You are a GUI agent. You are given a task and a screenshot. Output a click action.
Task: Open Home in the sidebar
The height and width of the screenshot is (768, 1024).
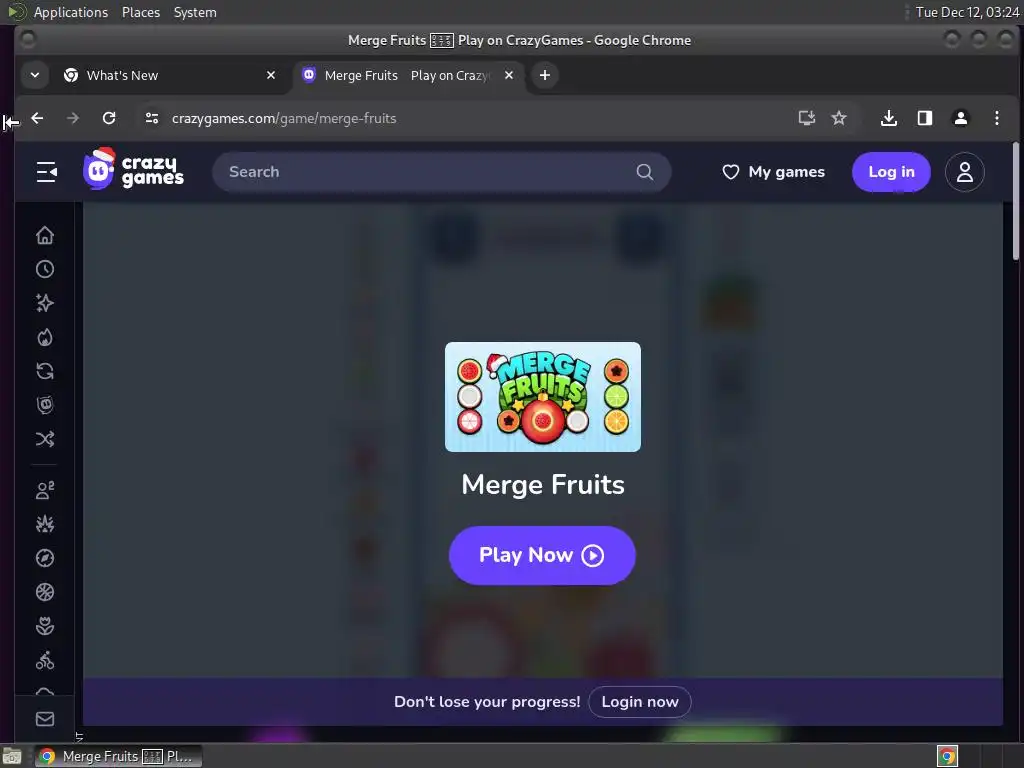(x=44, y=235)
